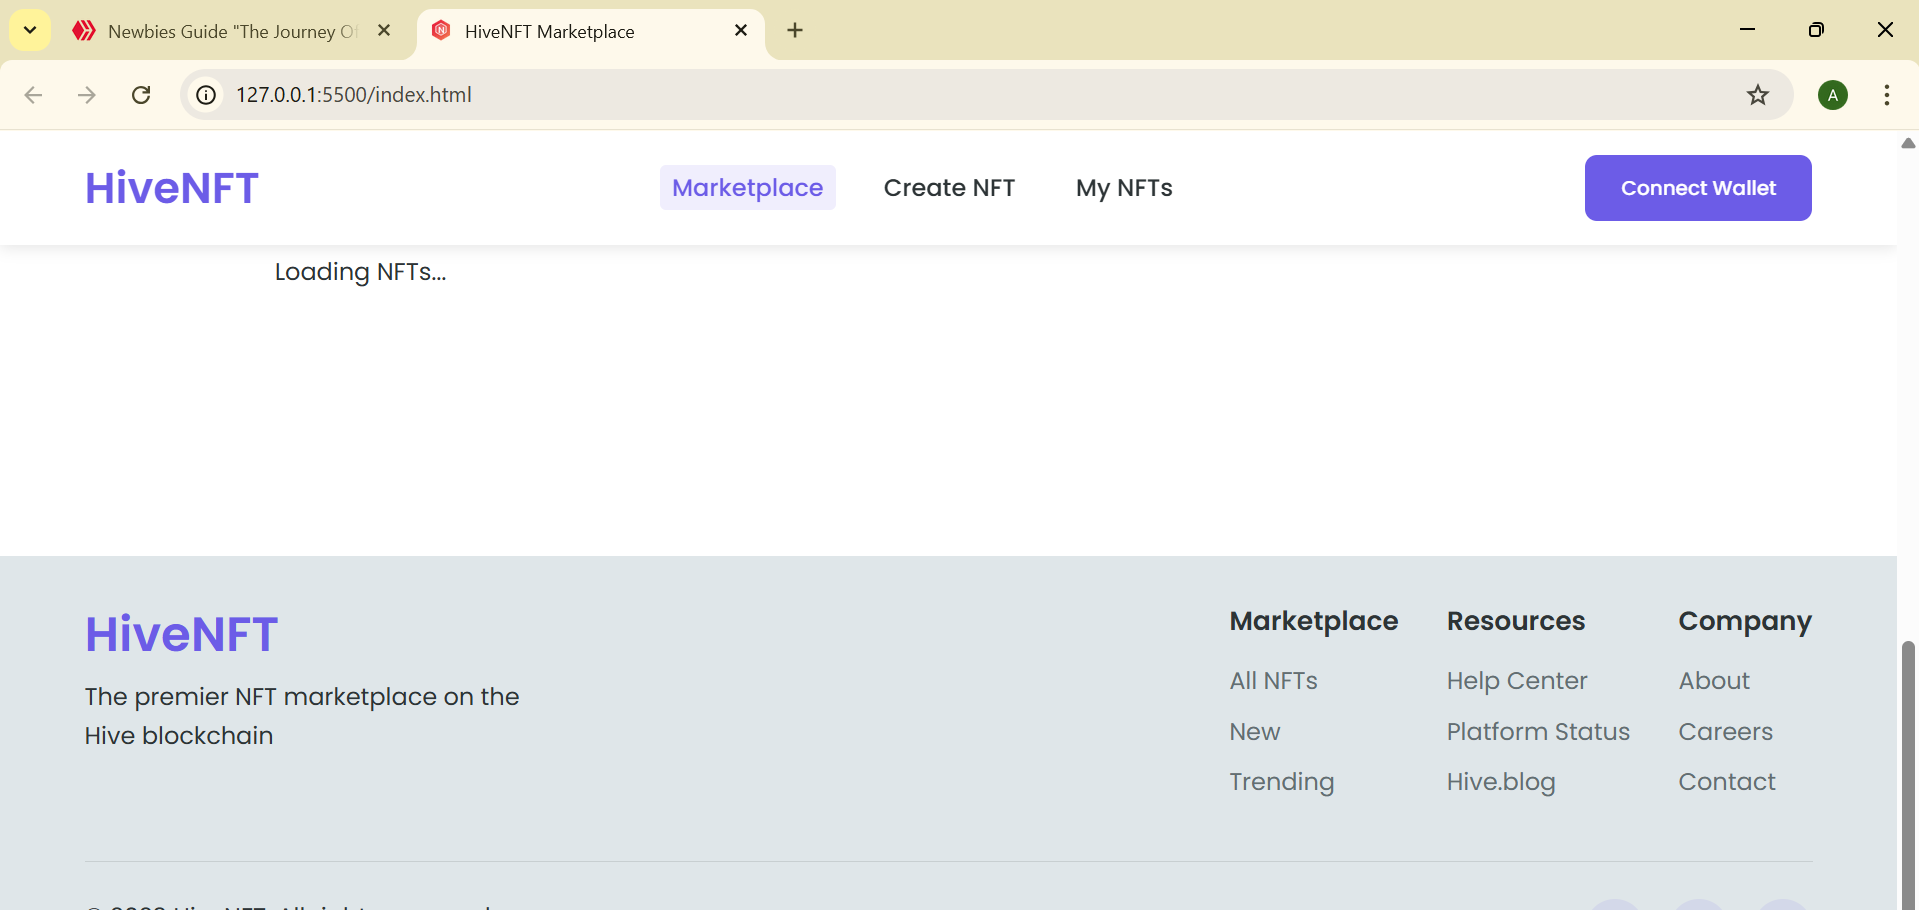The image size is (1919, 910).
Task: Open My NFTs section
Action: point(1124,188)
